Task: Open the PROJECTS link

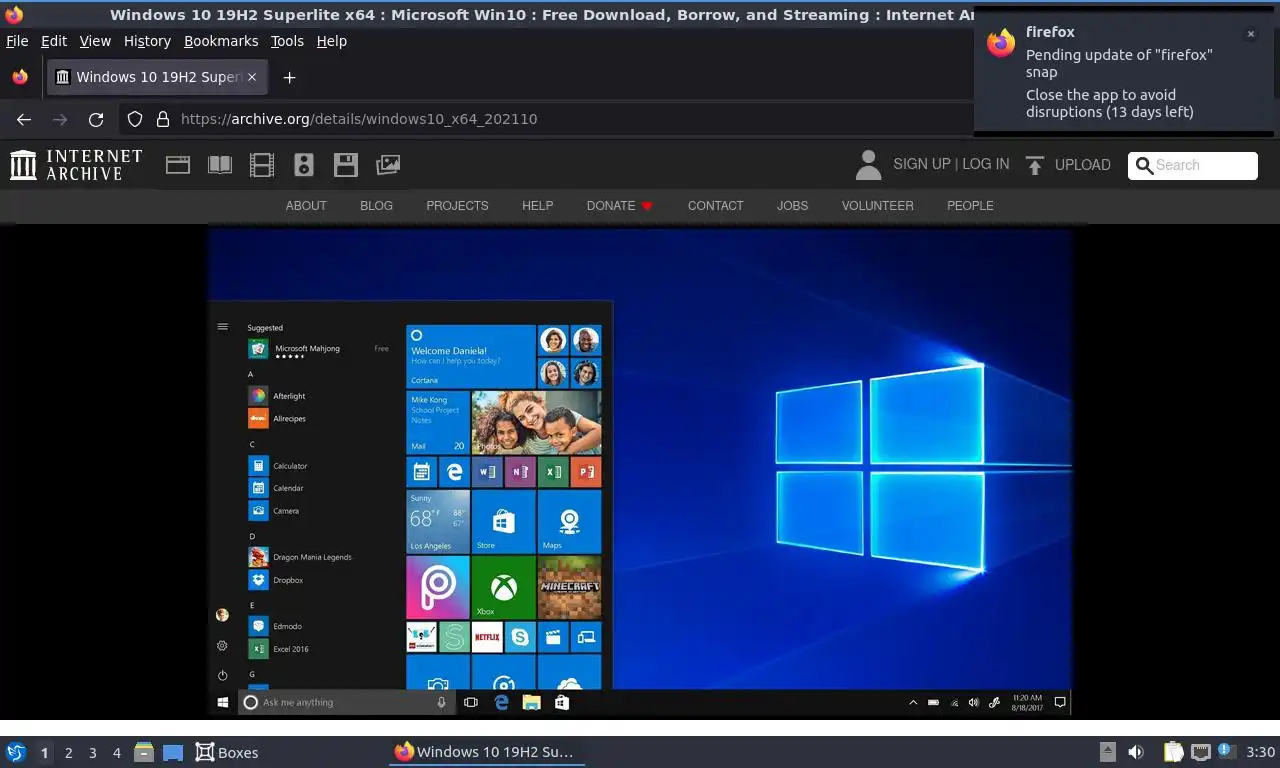Action: [457, 206]
